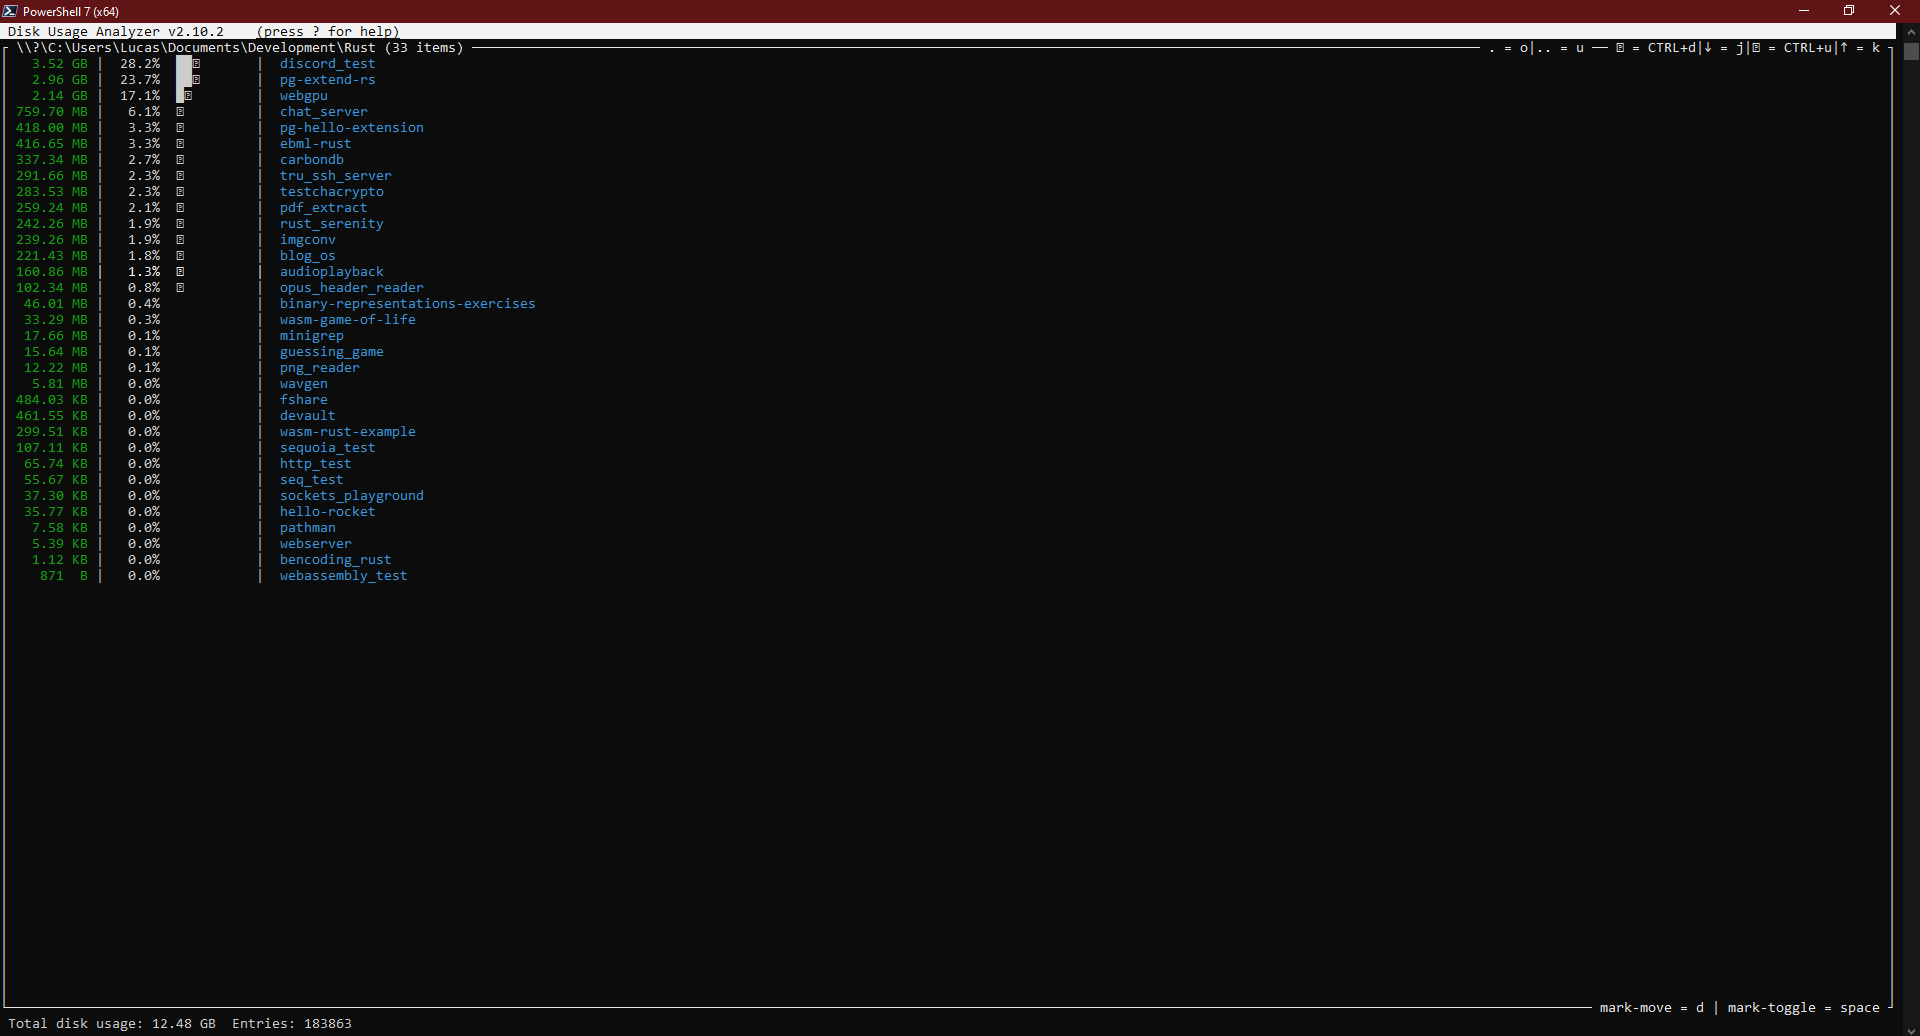
Task: Click the terminal vertical scrollbar thumb
Action: coord(1911,51)
